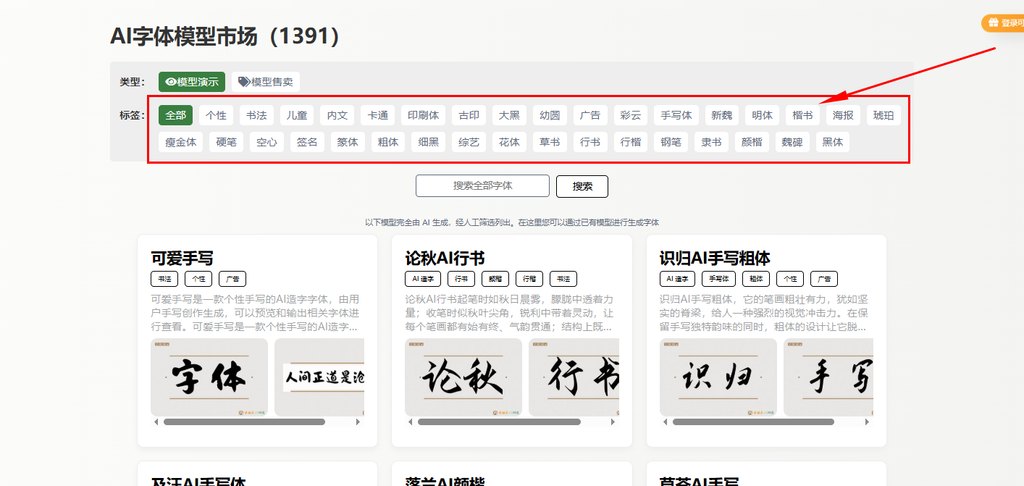Select the 手写体 tag in the 标签 row
The width and height of the screenshot is (1024, 486).
pos(677,116)
